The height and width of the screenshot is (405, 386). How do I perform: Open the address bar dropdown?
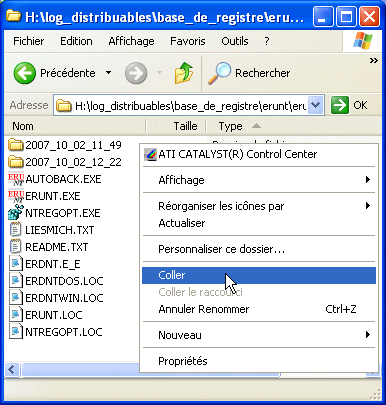tap(315, 105)
